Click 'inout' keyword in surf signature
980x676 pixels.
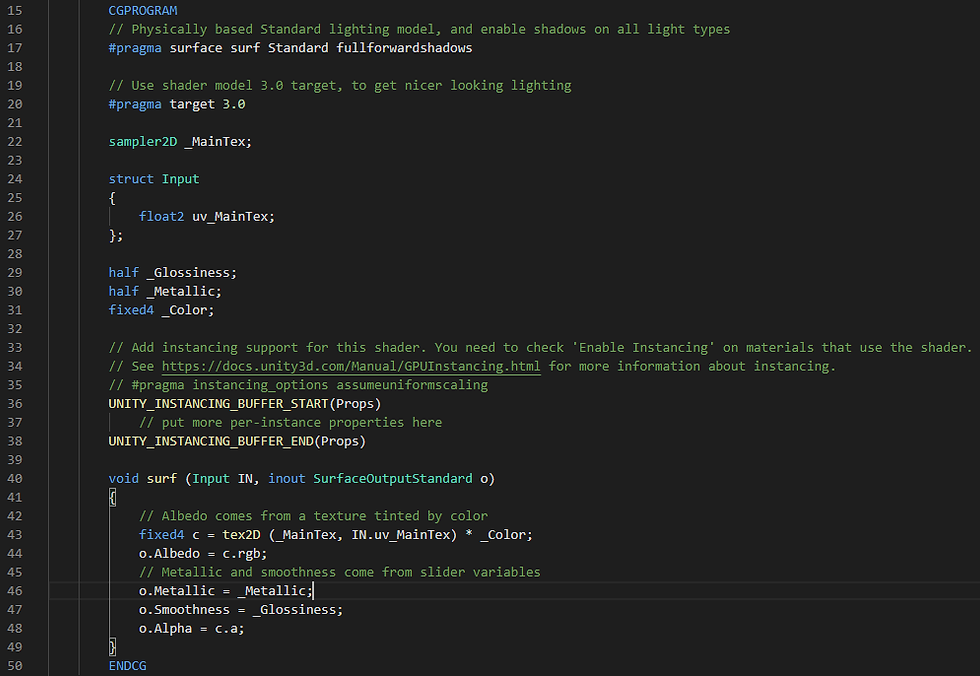pos(286,479)
